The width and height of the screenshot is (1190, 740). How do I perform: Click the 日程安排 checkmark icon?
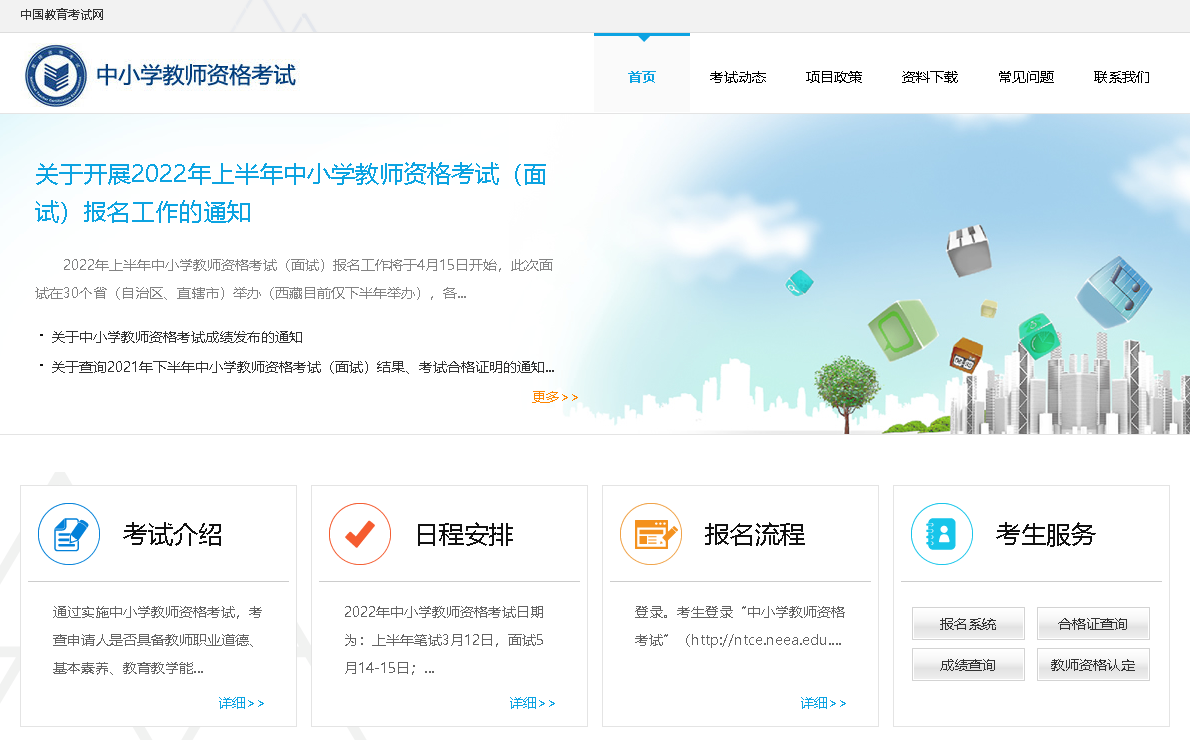tap(360, 534)
